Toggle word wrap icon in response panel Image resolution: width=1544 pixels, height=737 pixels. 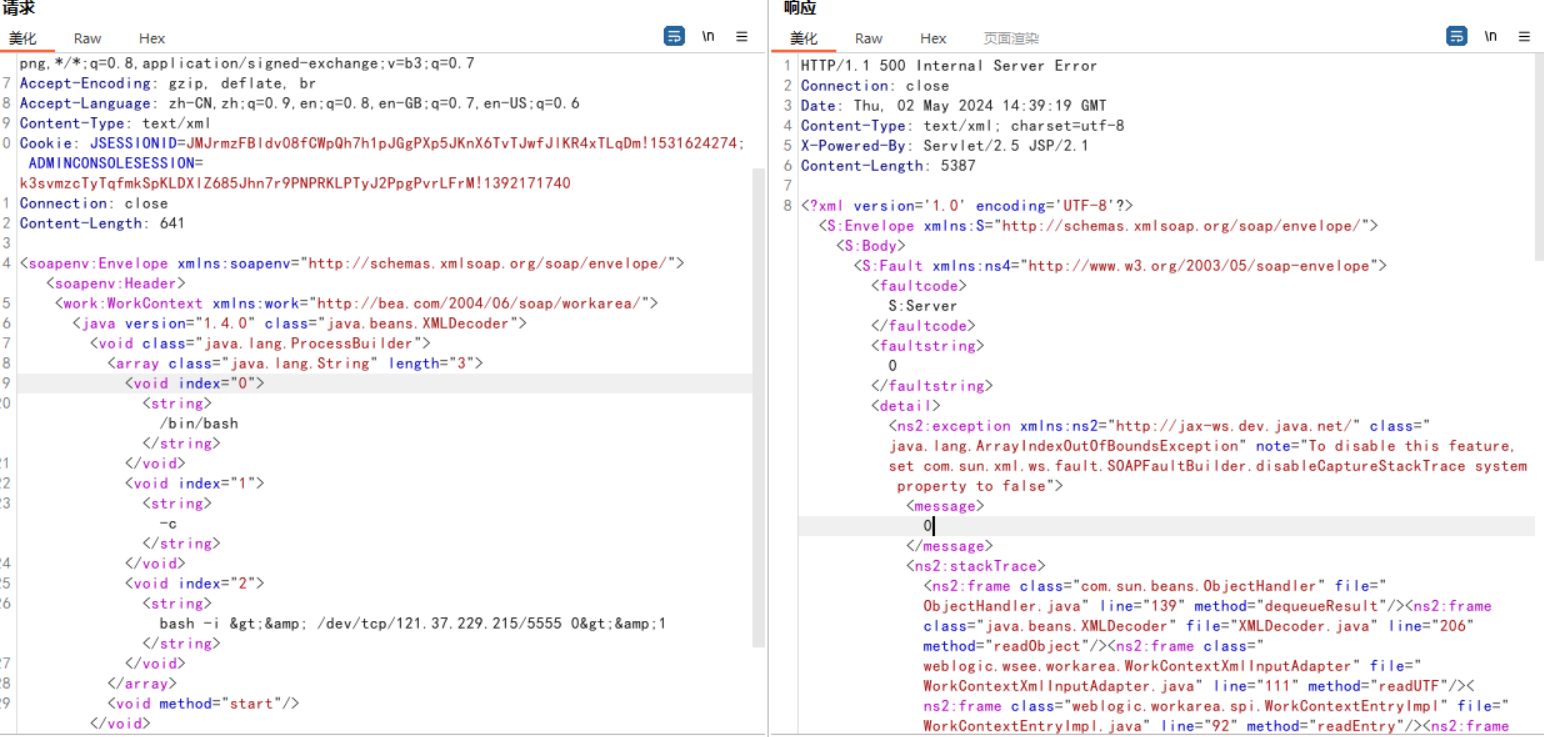1457,36
